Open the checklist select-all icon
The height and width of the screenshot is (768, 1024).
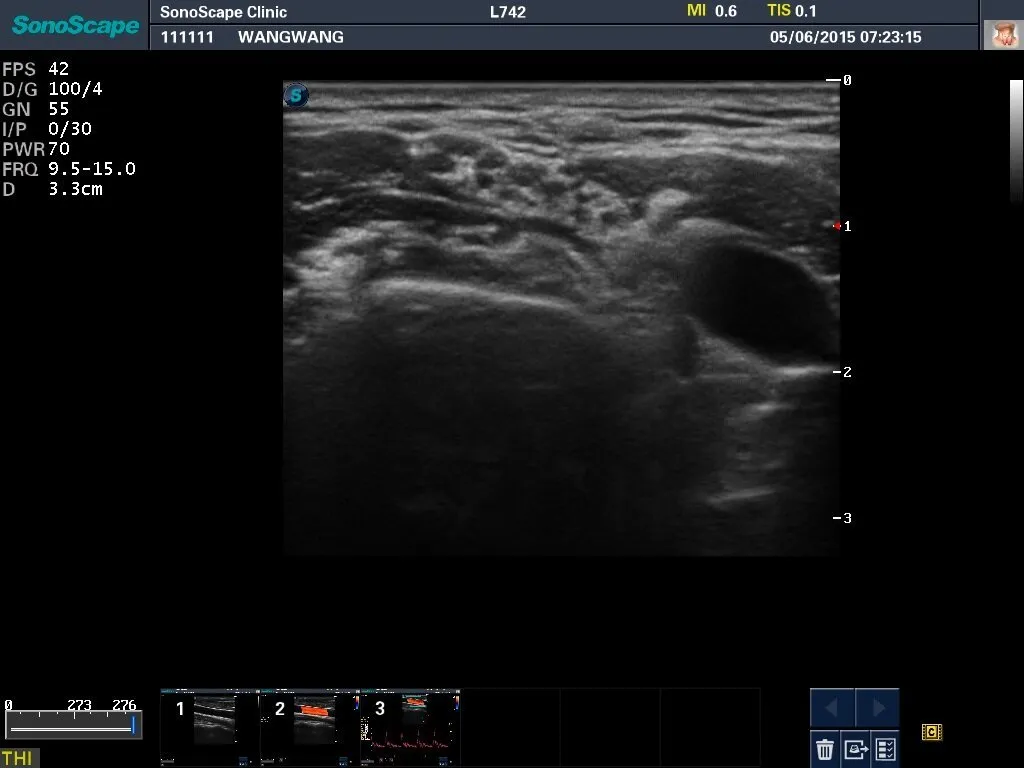885,748
